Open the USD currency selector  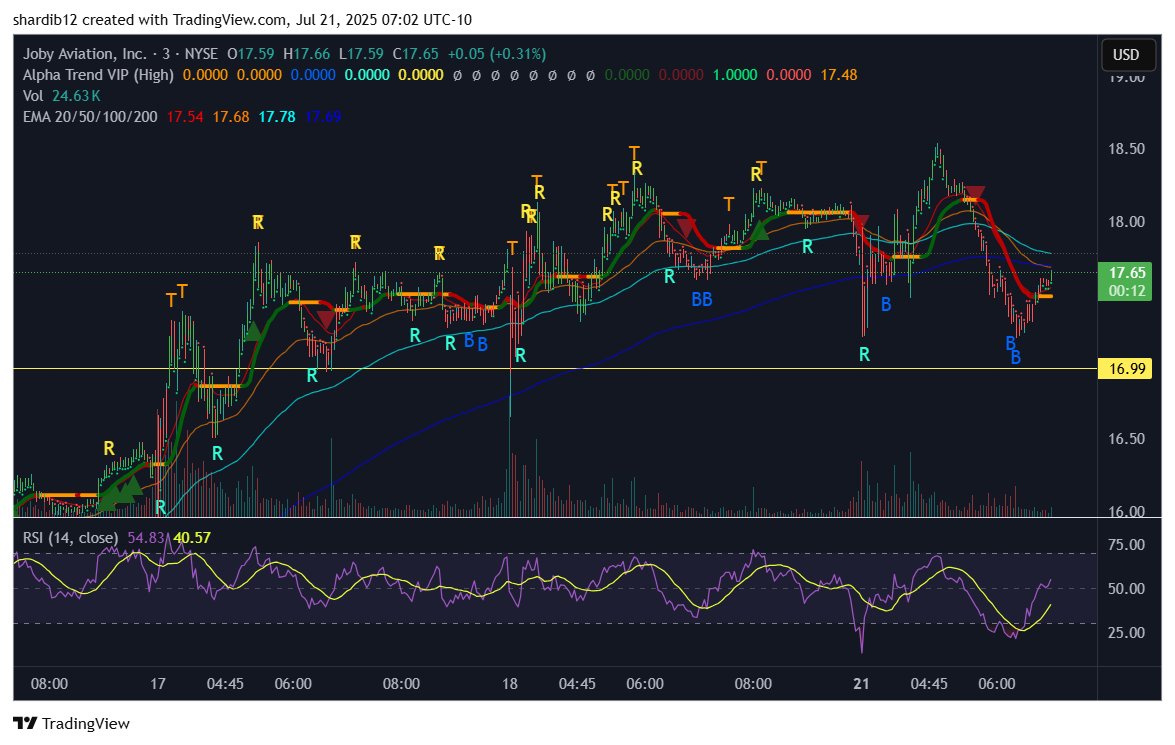click(1126, 55)
